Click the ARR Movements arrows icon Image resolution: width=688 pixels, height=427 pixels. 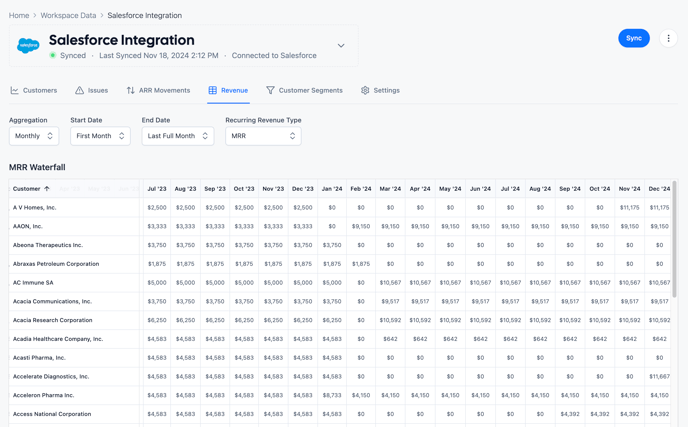point(131,91)
